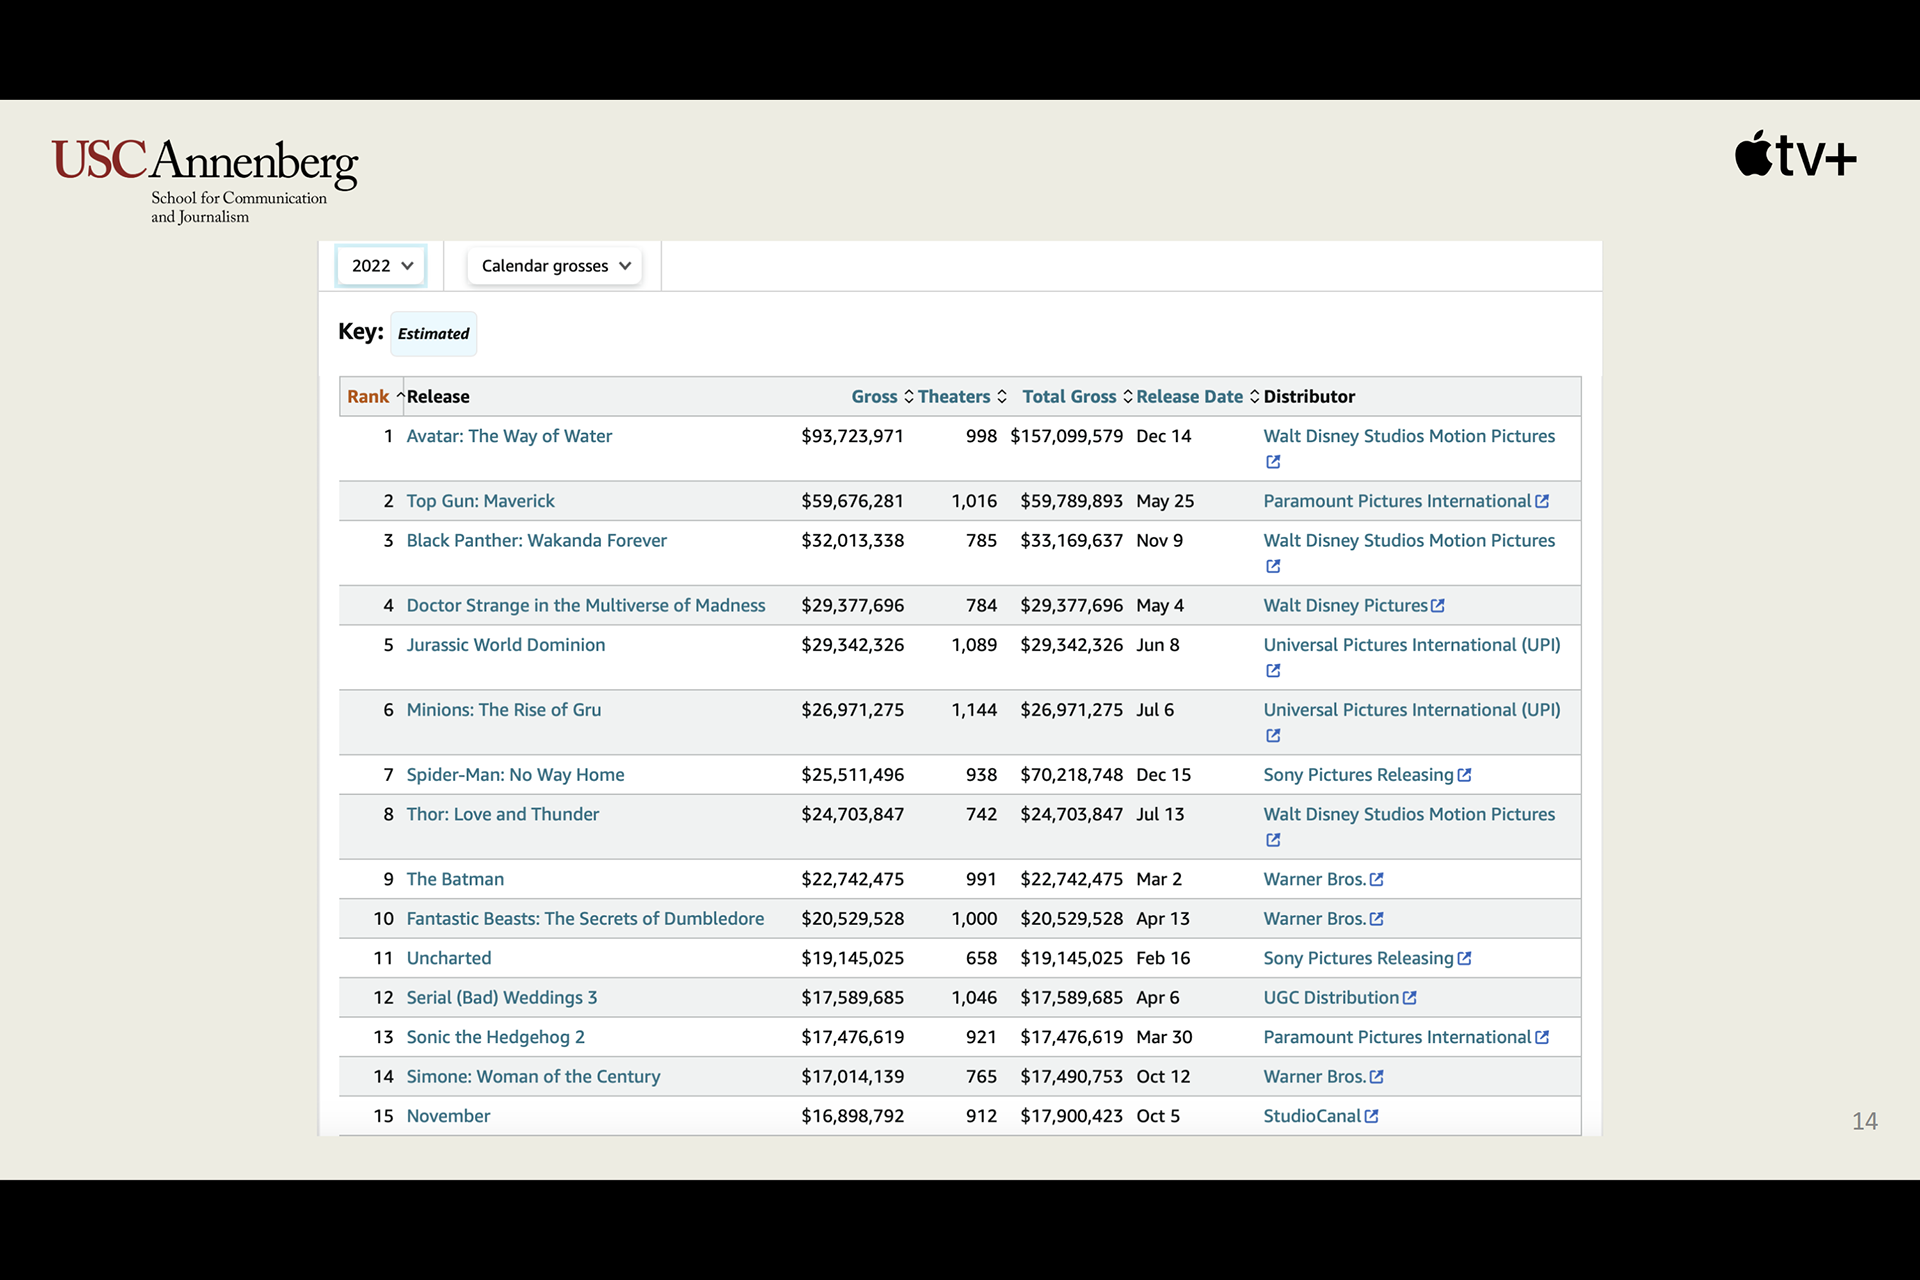The width and height of the screenshot is (1920, 1280).
Task: Click external link icon next to Paramount Top Gun row
Action: (x=1542, y=501)
